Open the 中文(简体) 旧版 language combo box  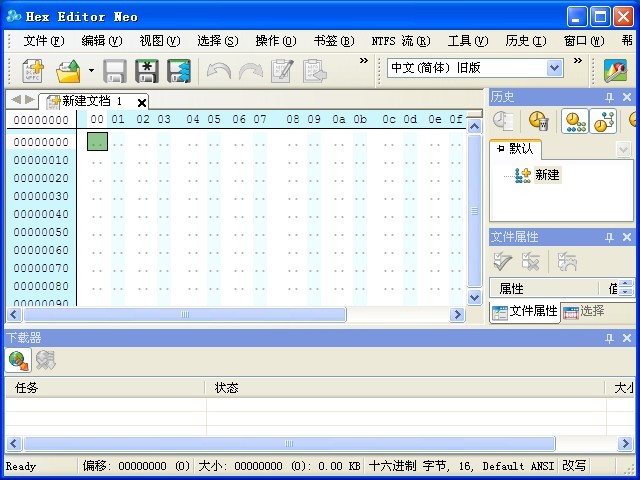(x=475, y=68)
